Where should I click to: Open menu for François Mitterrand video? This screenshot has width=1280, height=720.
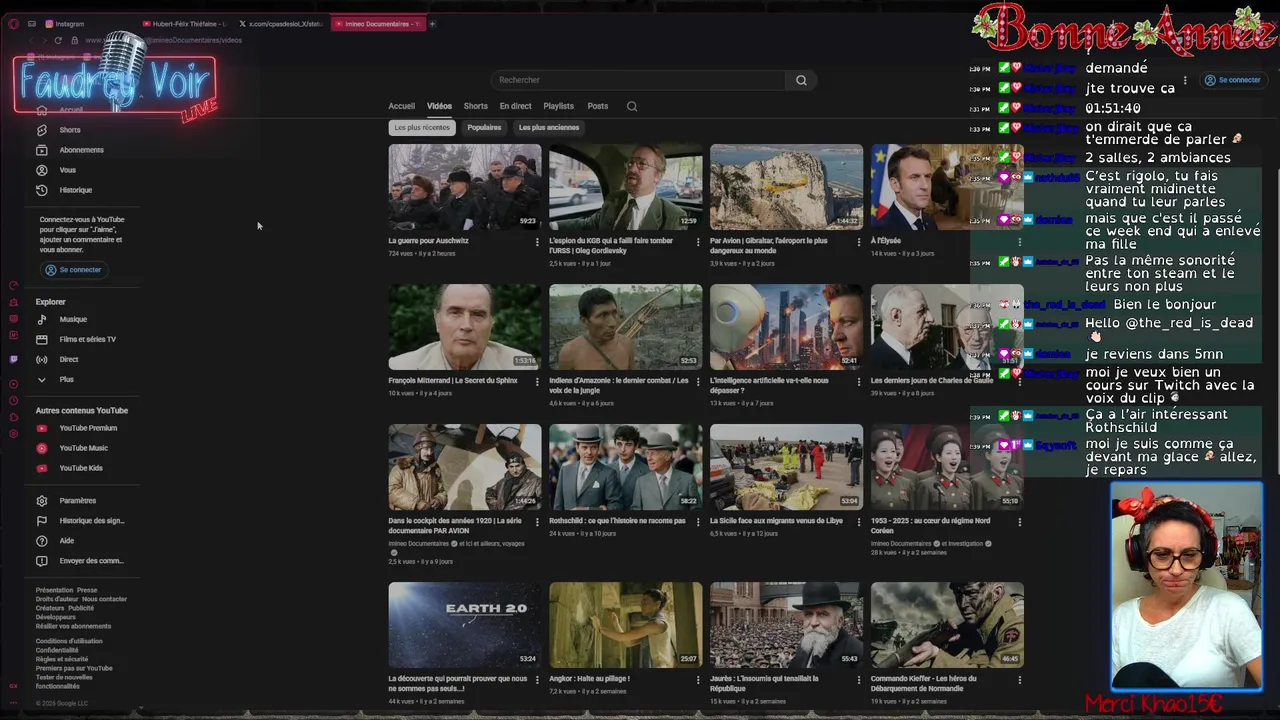click(x=537, y=382)
